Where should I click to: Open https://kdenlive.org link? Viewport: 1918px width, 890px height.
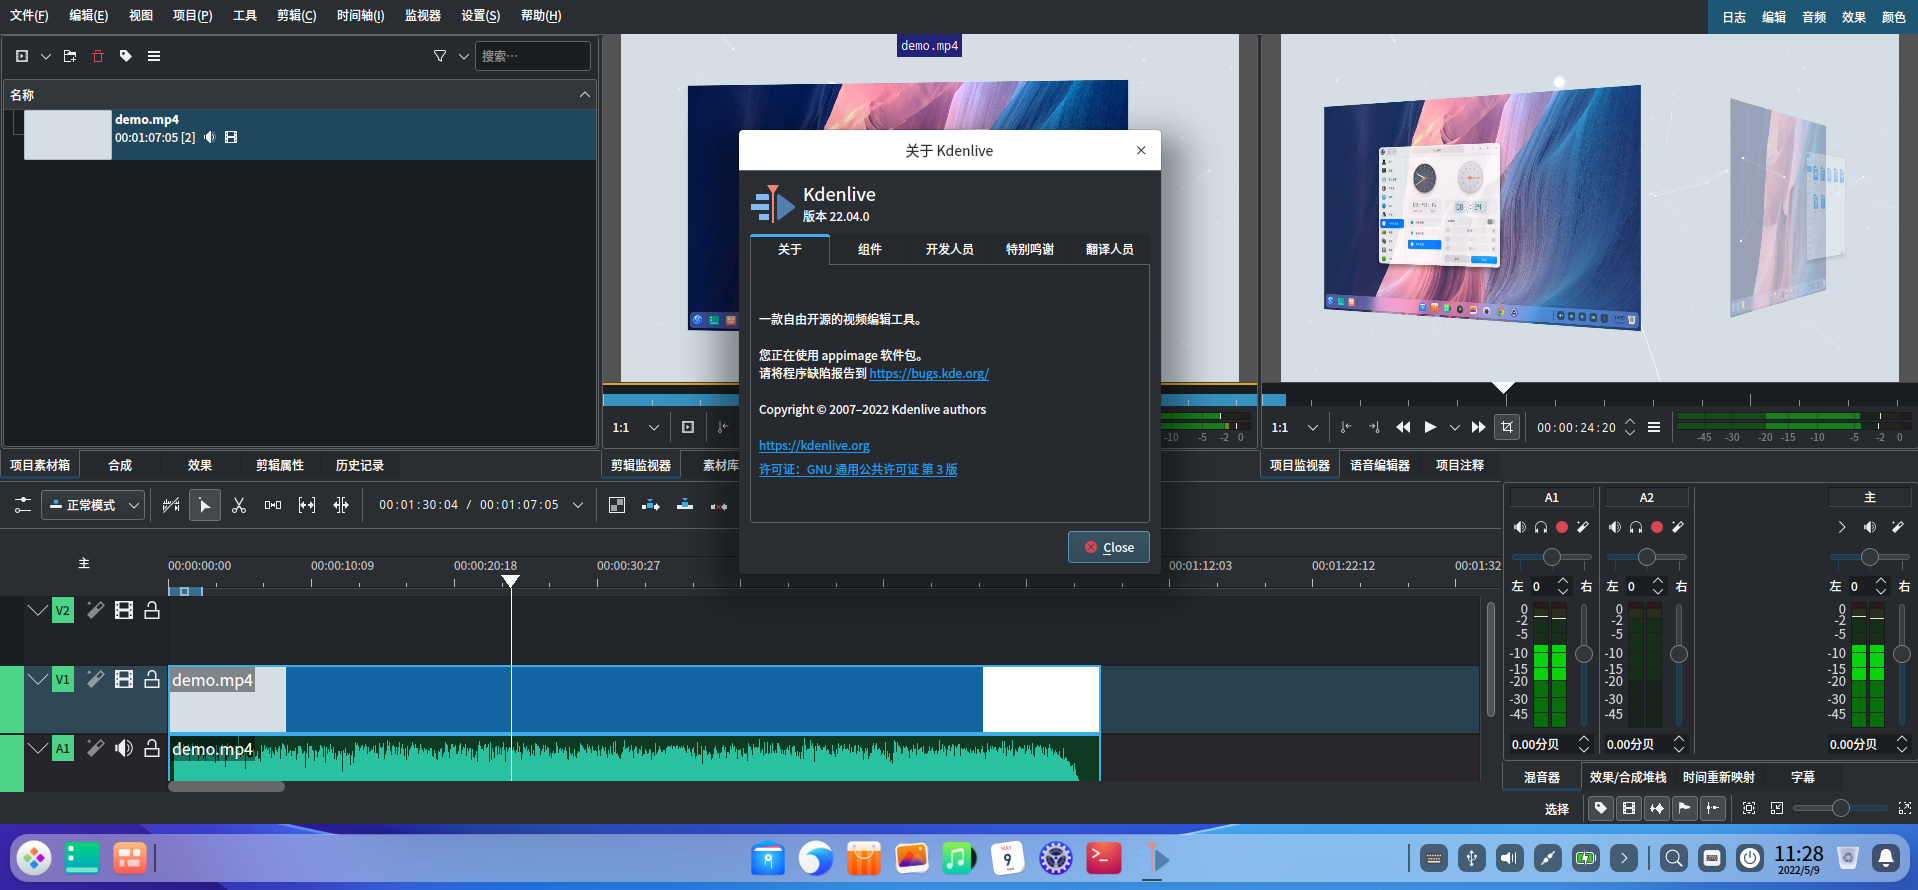[814, 445]
